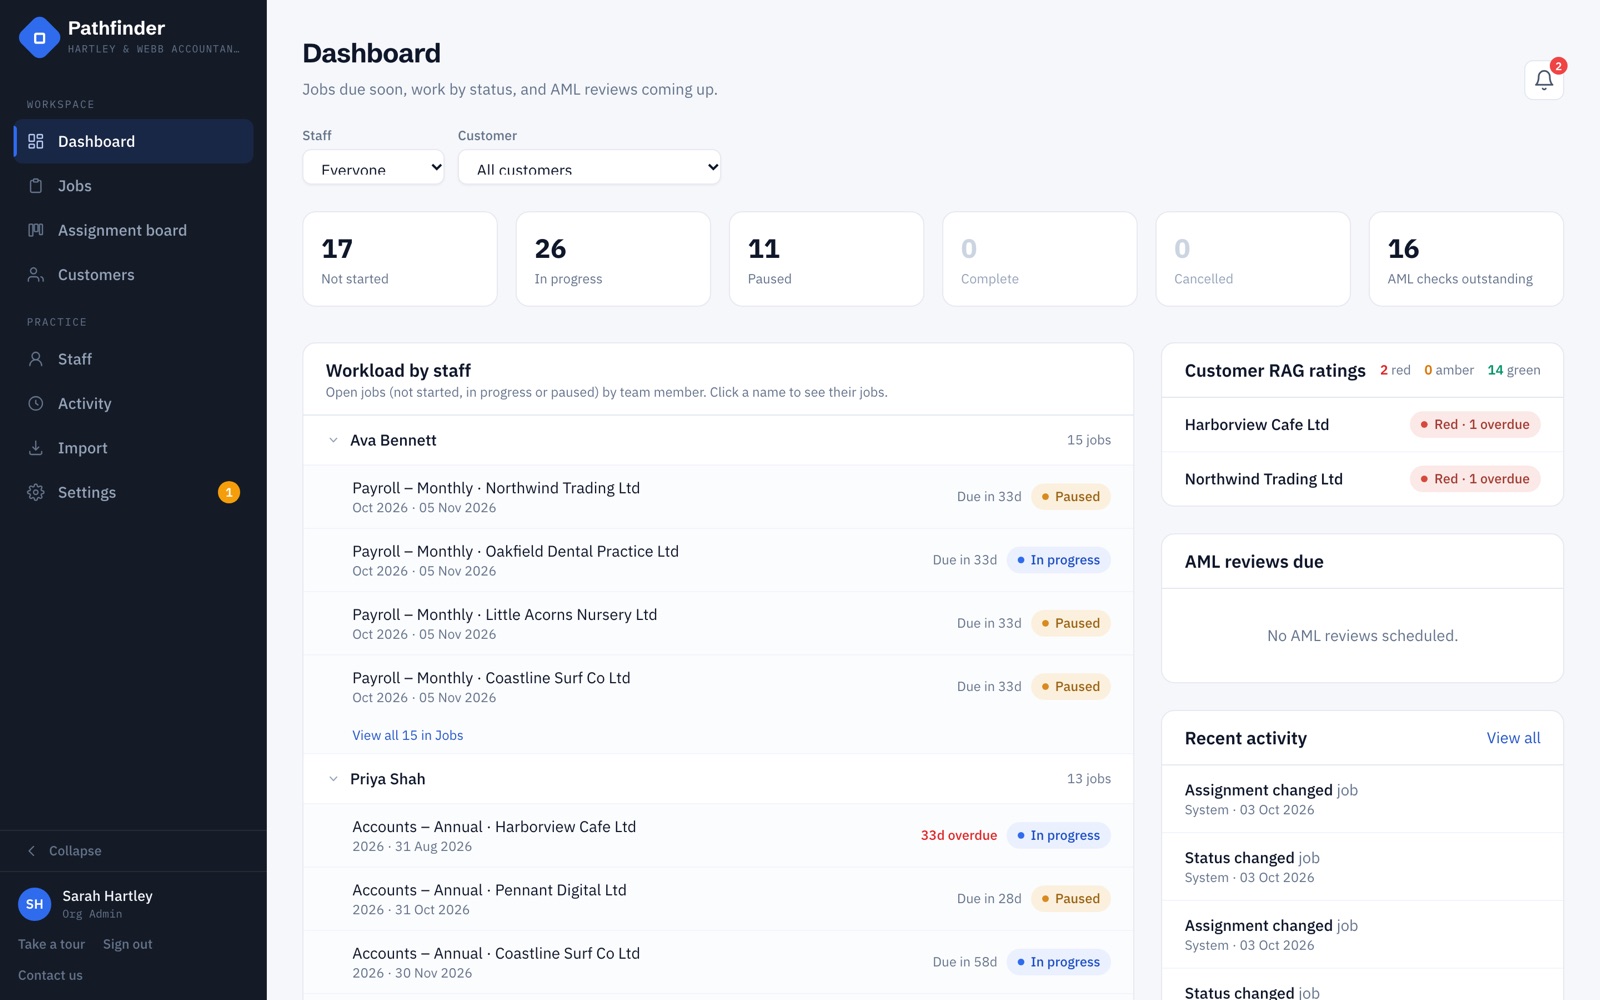
Task: Click the Assignment board icon
Action: click(x=36, y=230)
